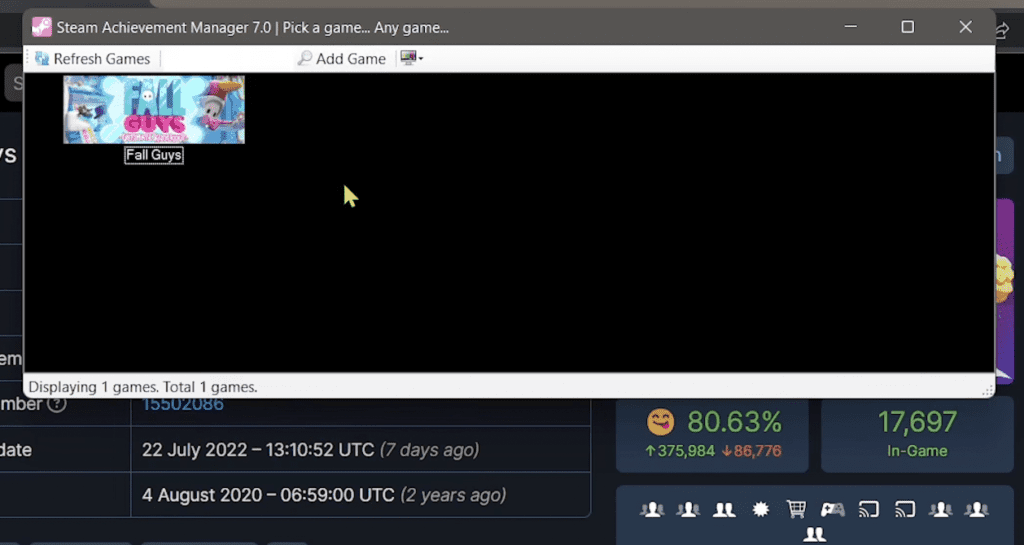1024x545 pixels.
Task: Click the Steam Achievement Manager title icon
Action: 41,27
